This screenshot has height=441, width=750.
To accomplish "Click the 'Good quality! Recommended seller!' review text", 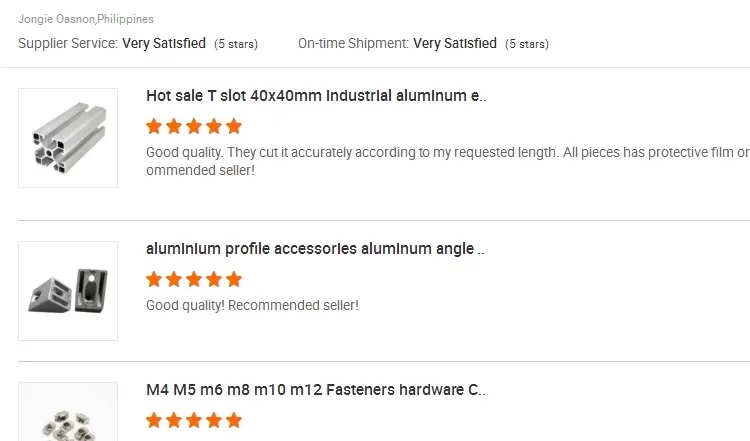I will (252, 305).
